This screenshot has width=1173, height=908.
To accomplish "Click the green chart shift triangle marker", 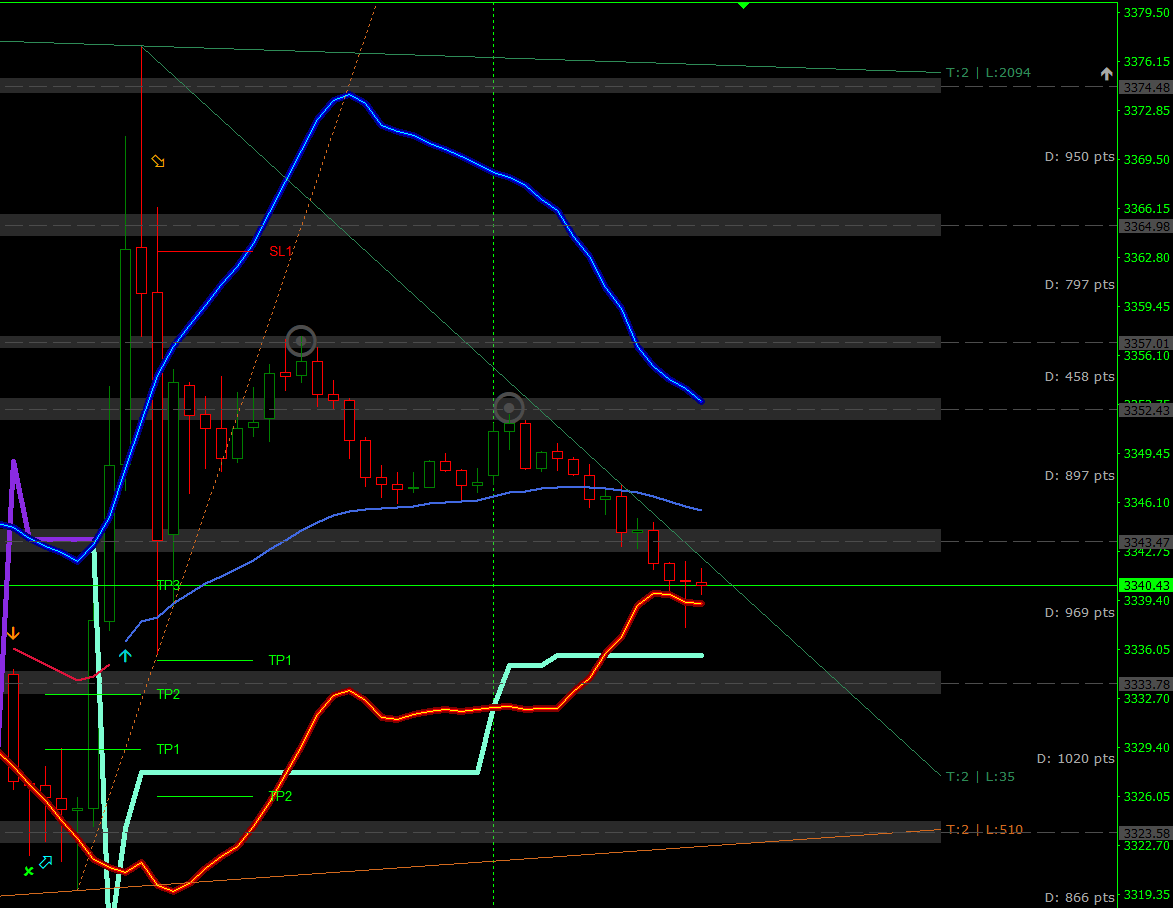I will pos(743,6).
